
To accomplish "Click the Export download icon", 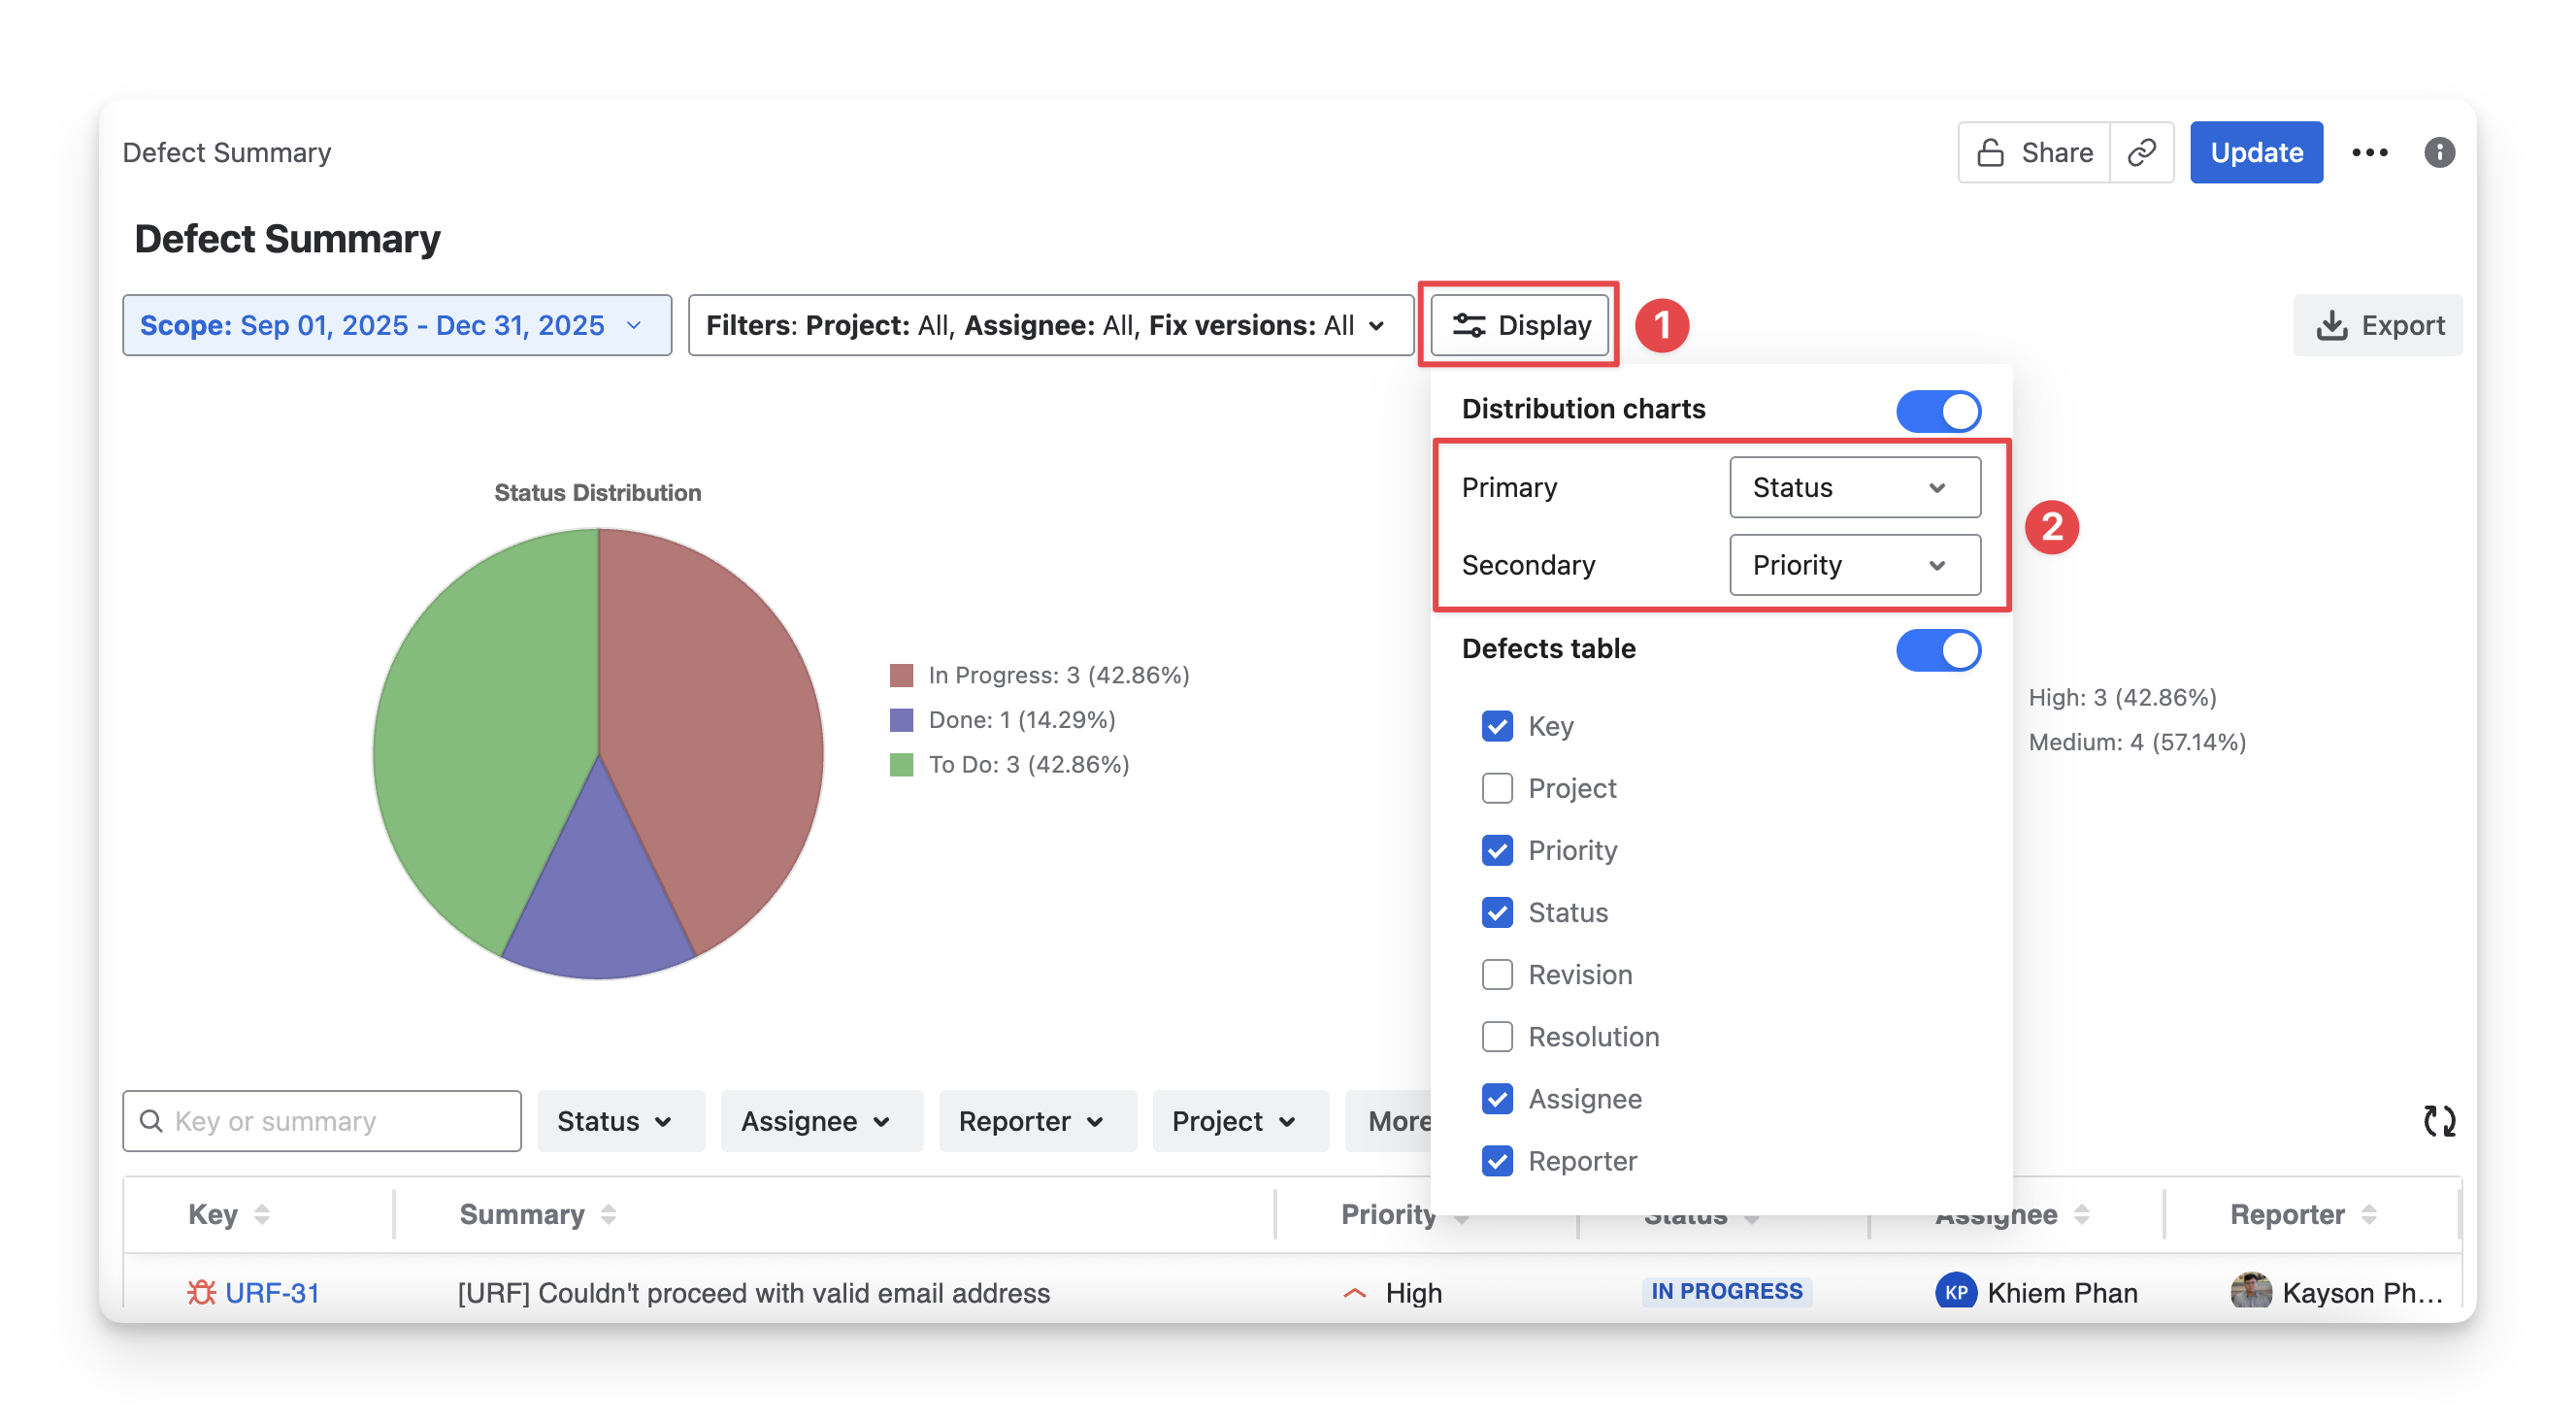I will (2331, 325).
